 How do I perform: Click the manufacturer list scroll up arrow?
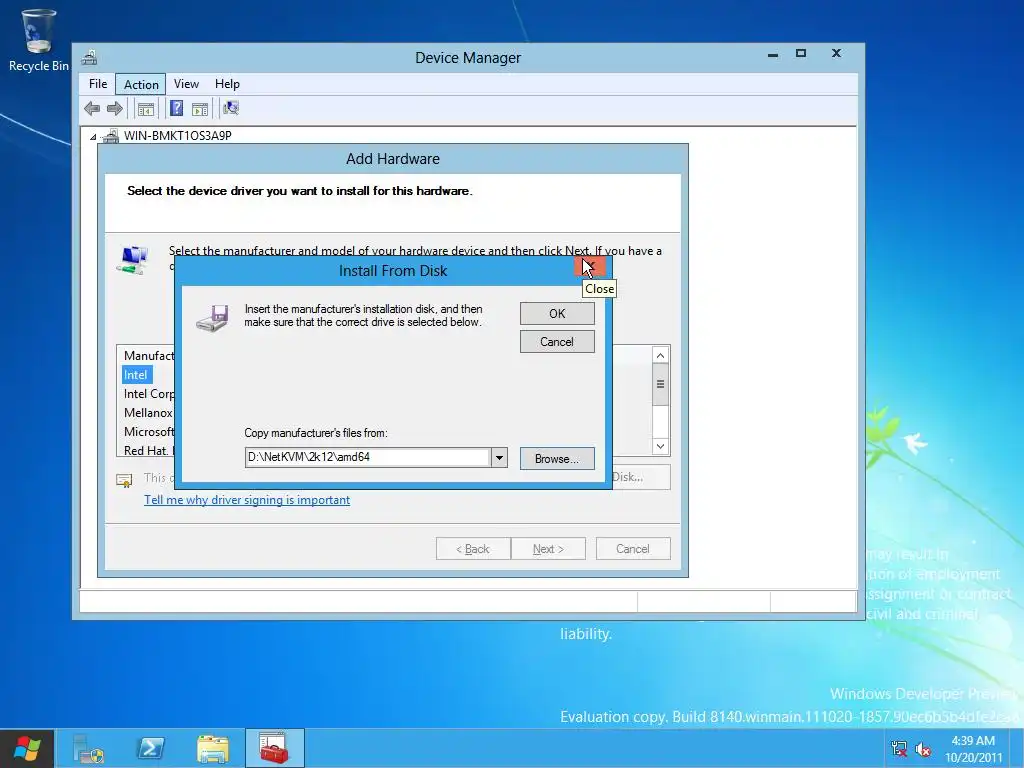660,355
